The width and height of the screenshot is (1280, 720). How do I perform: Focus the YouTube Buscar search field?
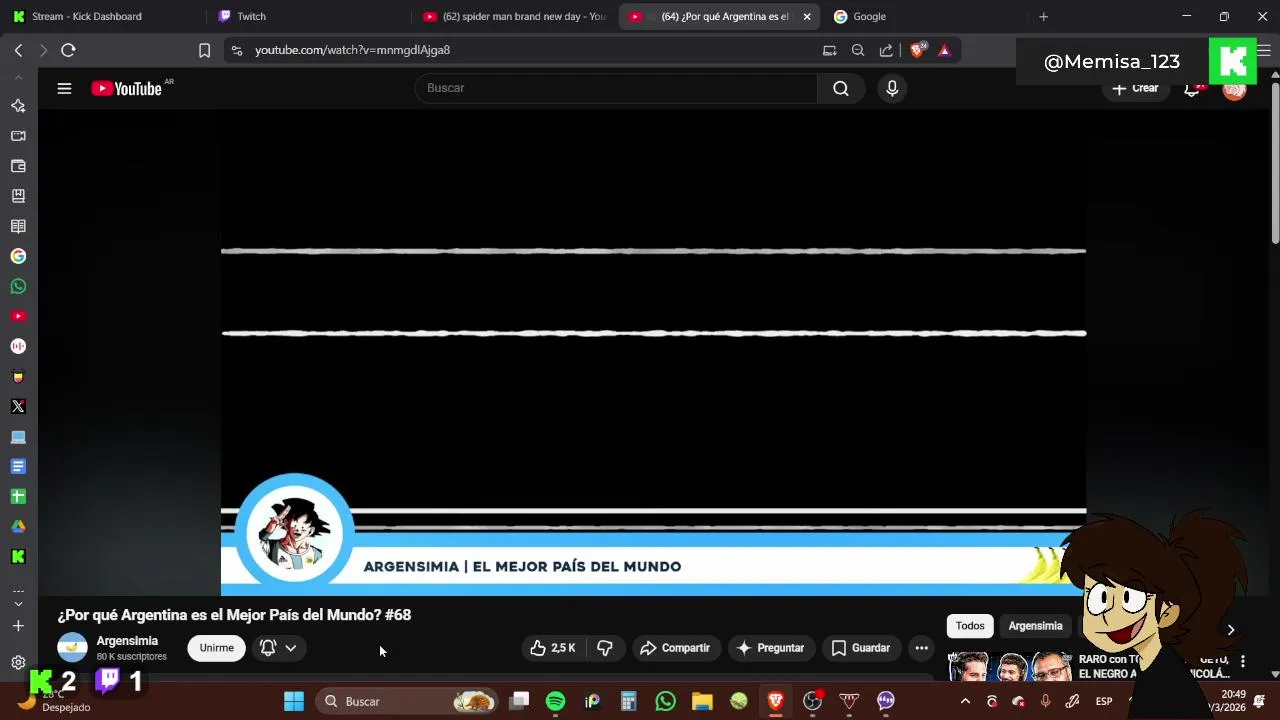pos(616,88)
